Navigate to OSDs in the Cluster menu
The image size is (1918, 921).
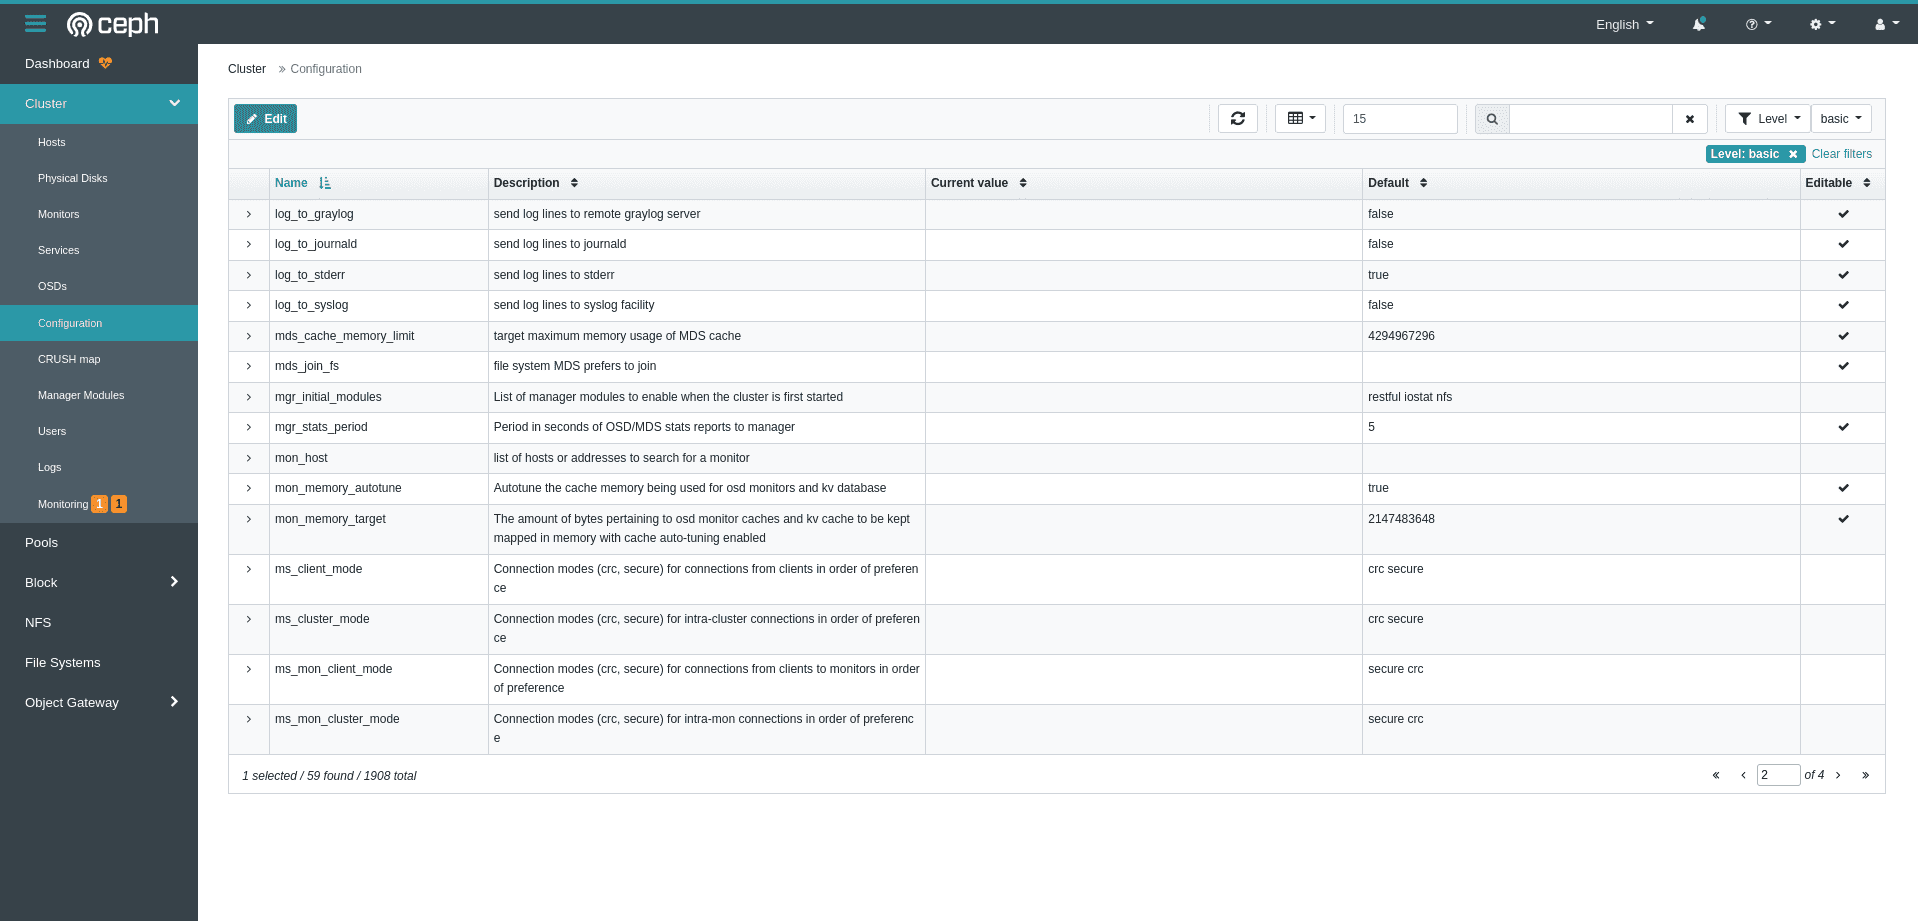click(52, 286)
